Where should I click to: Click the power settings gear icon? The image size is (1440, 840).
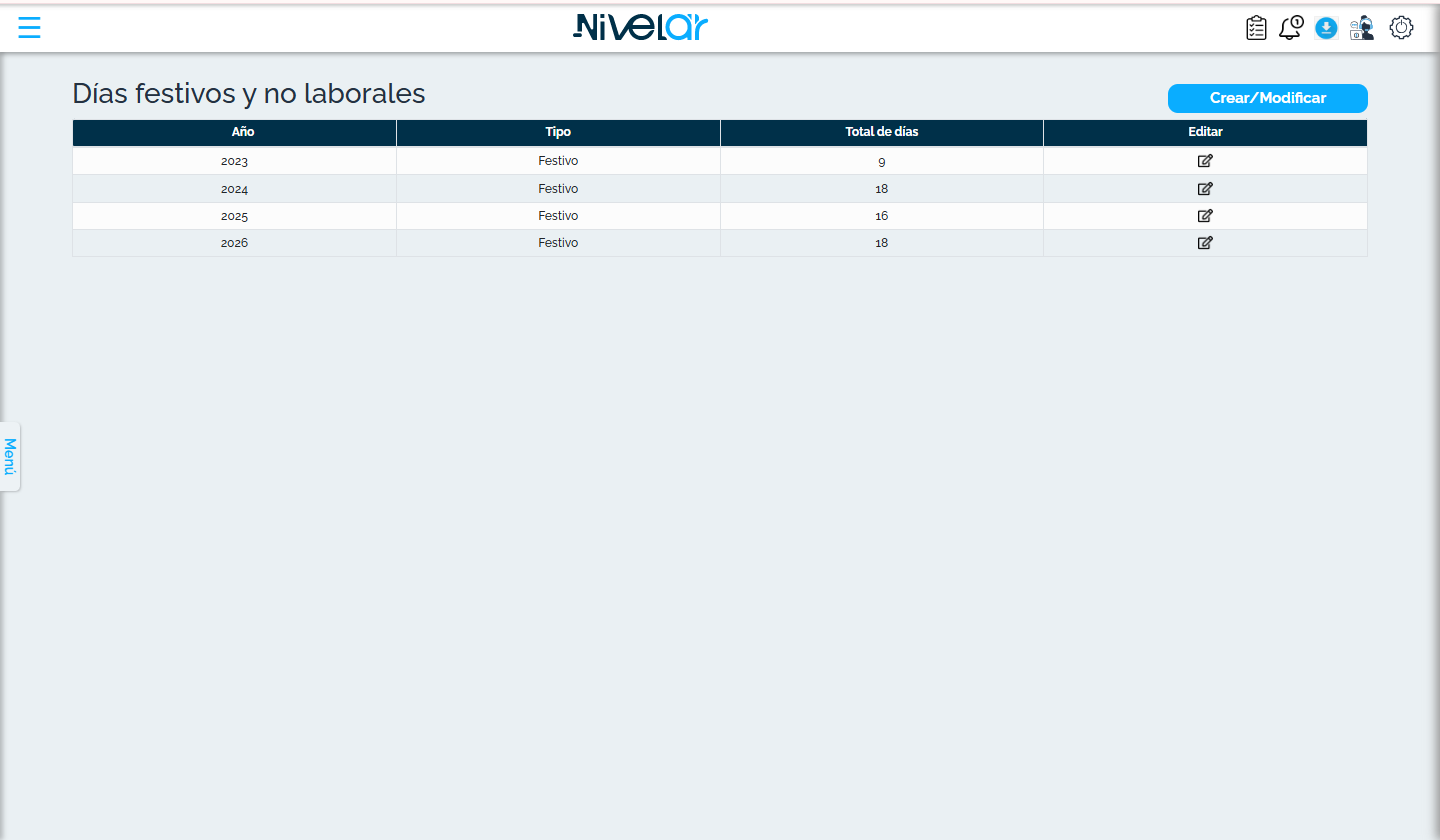click(x=1402, y=28)
